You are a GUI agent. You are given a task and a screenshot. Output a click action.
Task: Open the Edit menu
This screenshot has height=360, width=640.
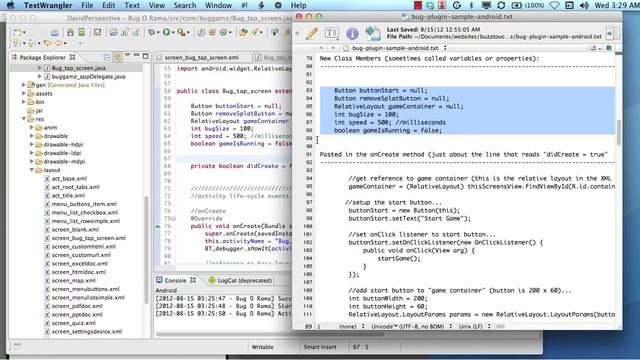click(x=109, y=5)
